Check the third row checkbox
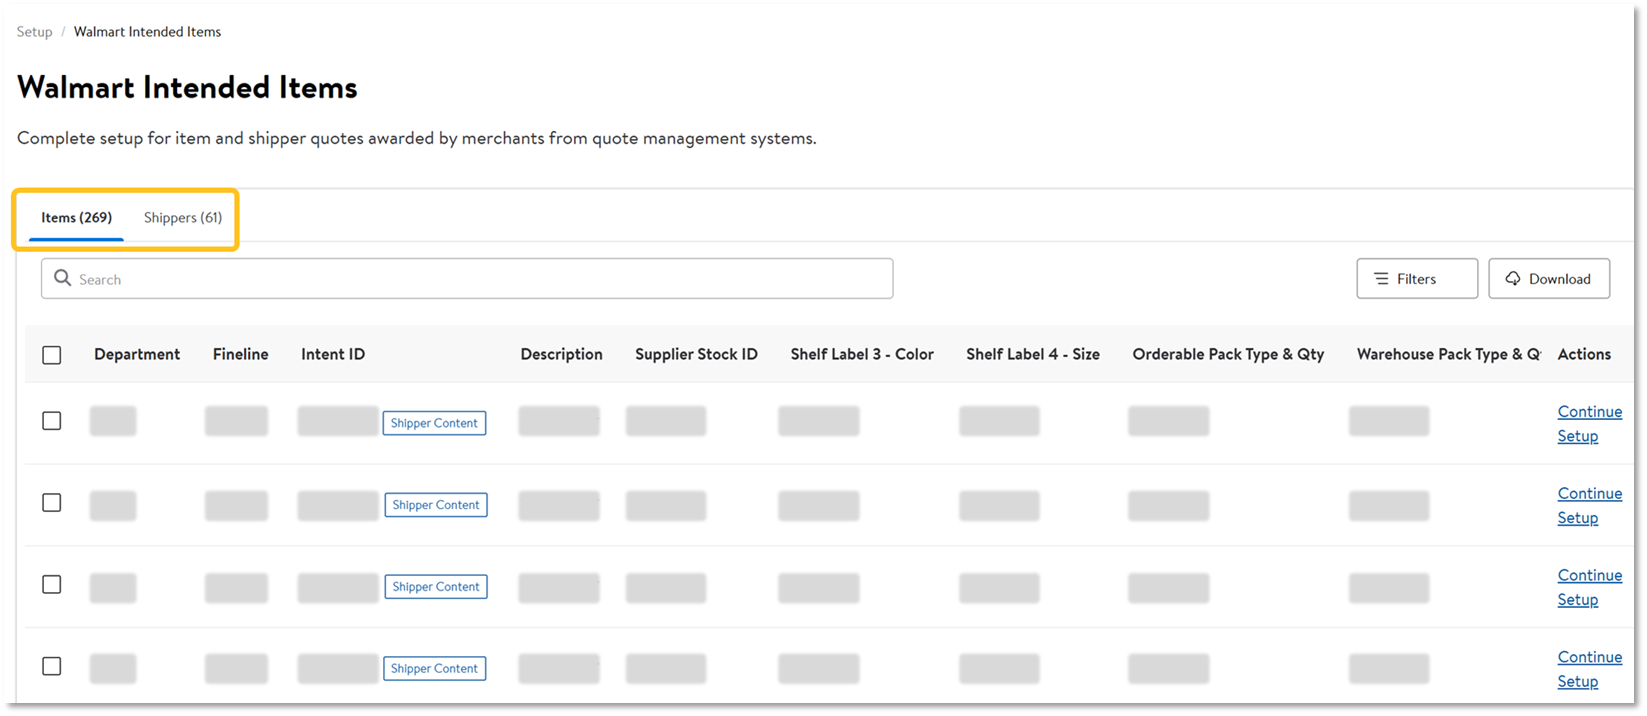This screenshot has width=1647, height=716. pos(52,585)
